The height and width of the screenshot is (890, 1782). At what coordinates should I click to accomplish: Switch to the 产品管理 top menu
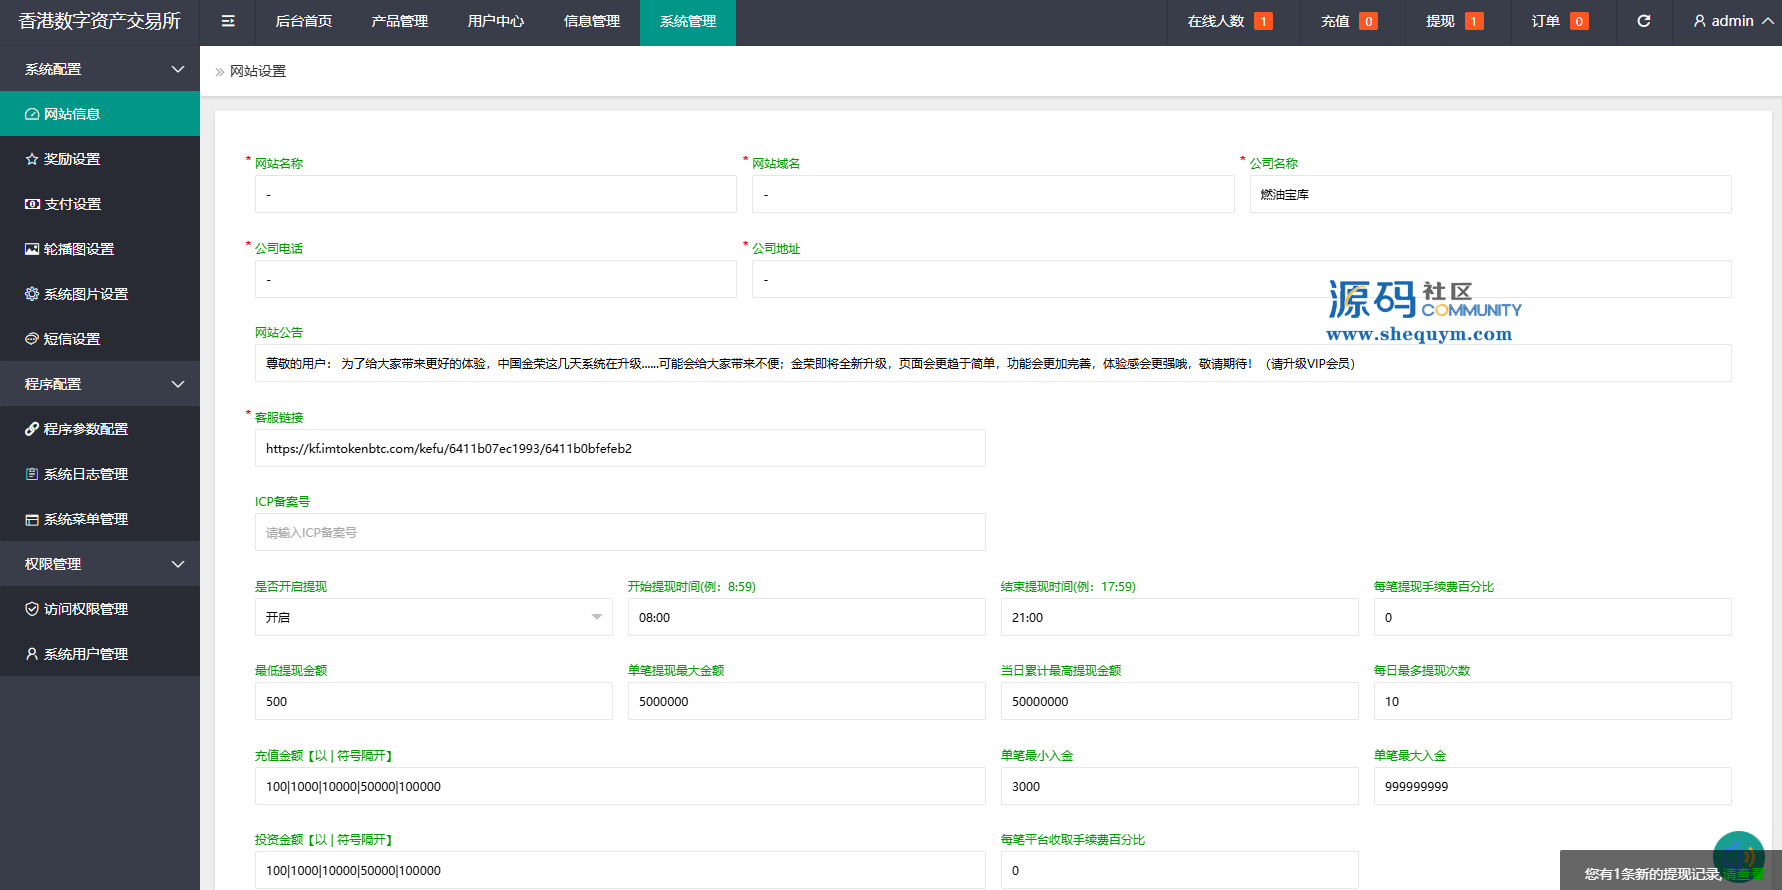[x=399, y=21]
